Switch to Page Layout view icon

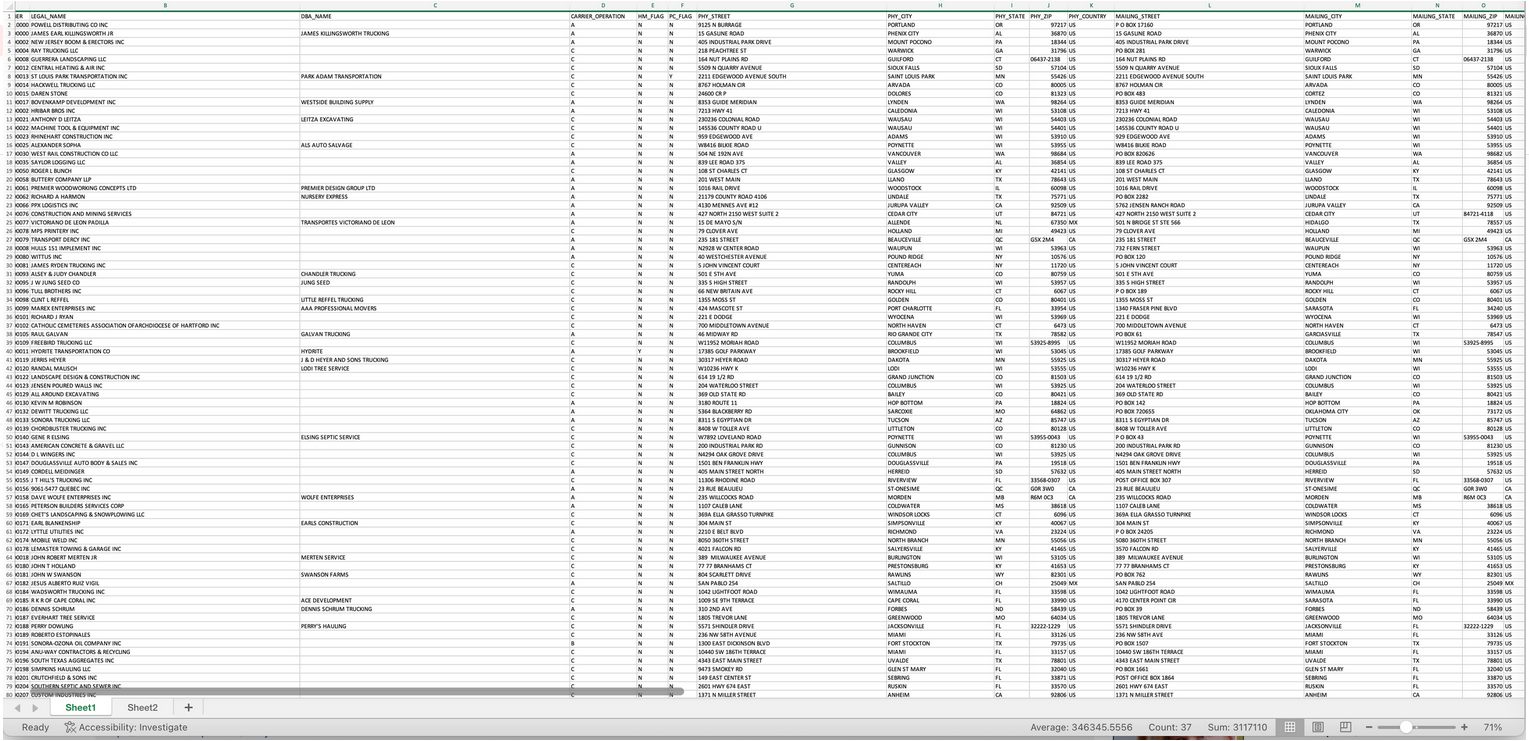[x=1318, y=727]
